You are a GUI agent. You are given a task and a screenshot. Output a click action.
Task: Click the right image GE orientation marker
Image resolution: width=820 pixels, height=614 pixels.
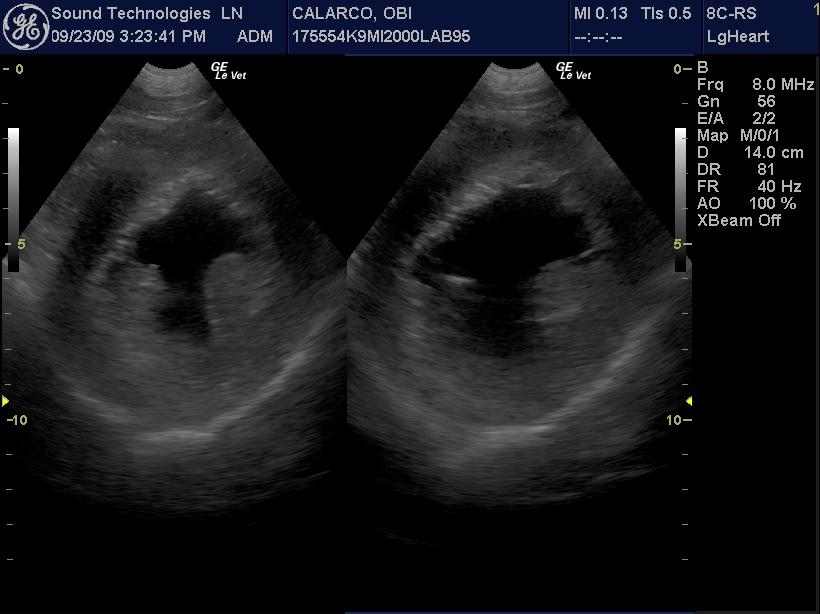tap(573, 71)
